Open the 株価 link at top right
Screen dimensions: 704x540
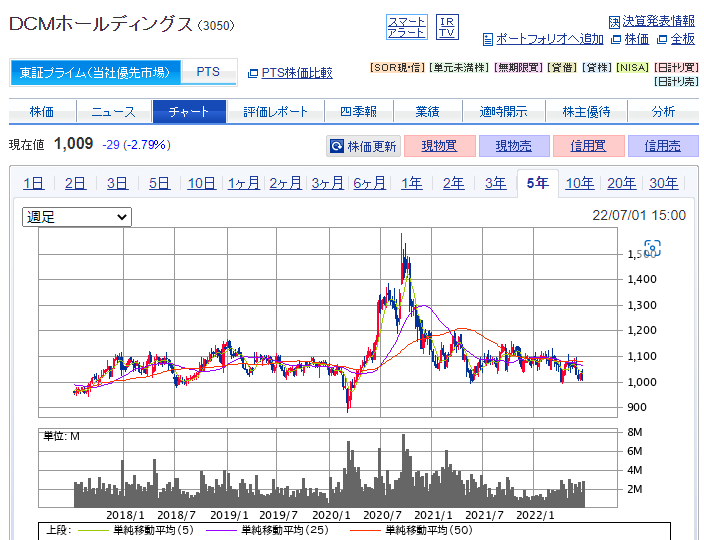point(637,39)
